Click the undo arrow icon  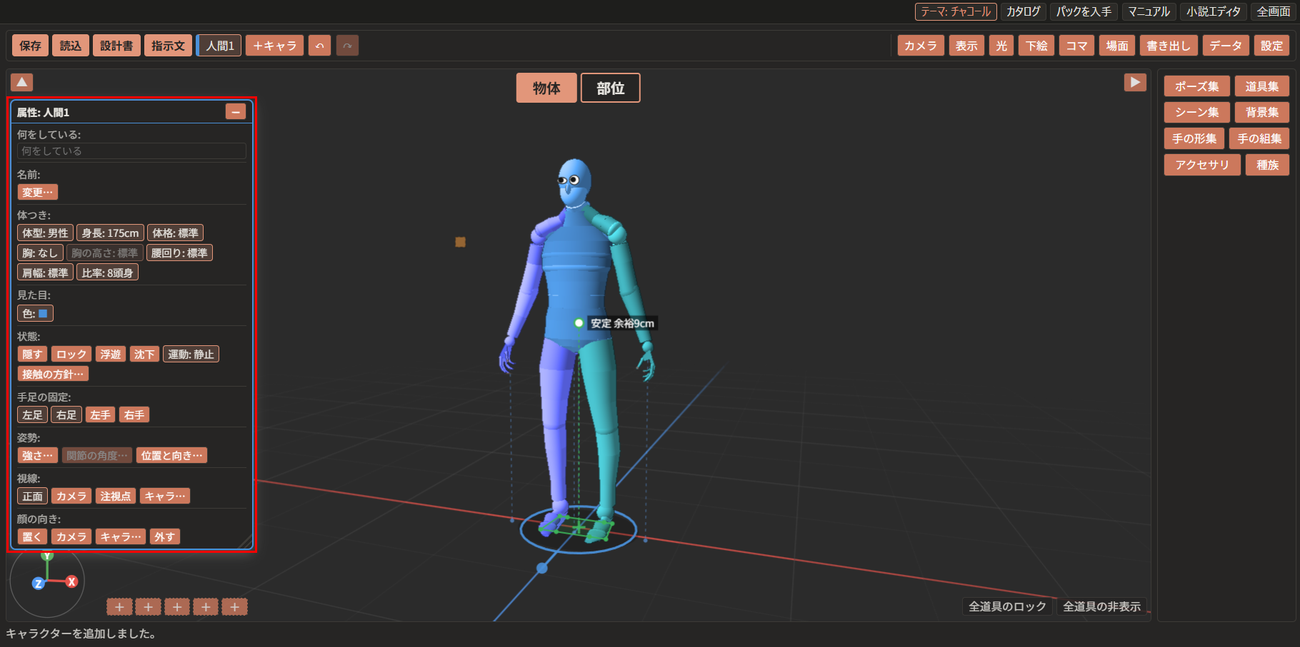[319, 45]
